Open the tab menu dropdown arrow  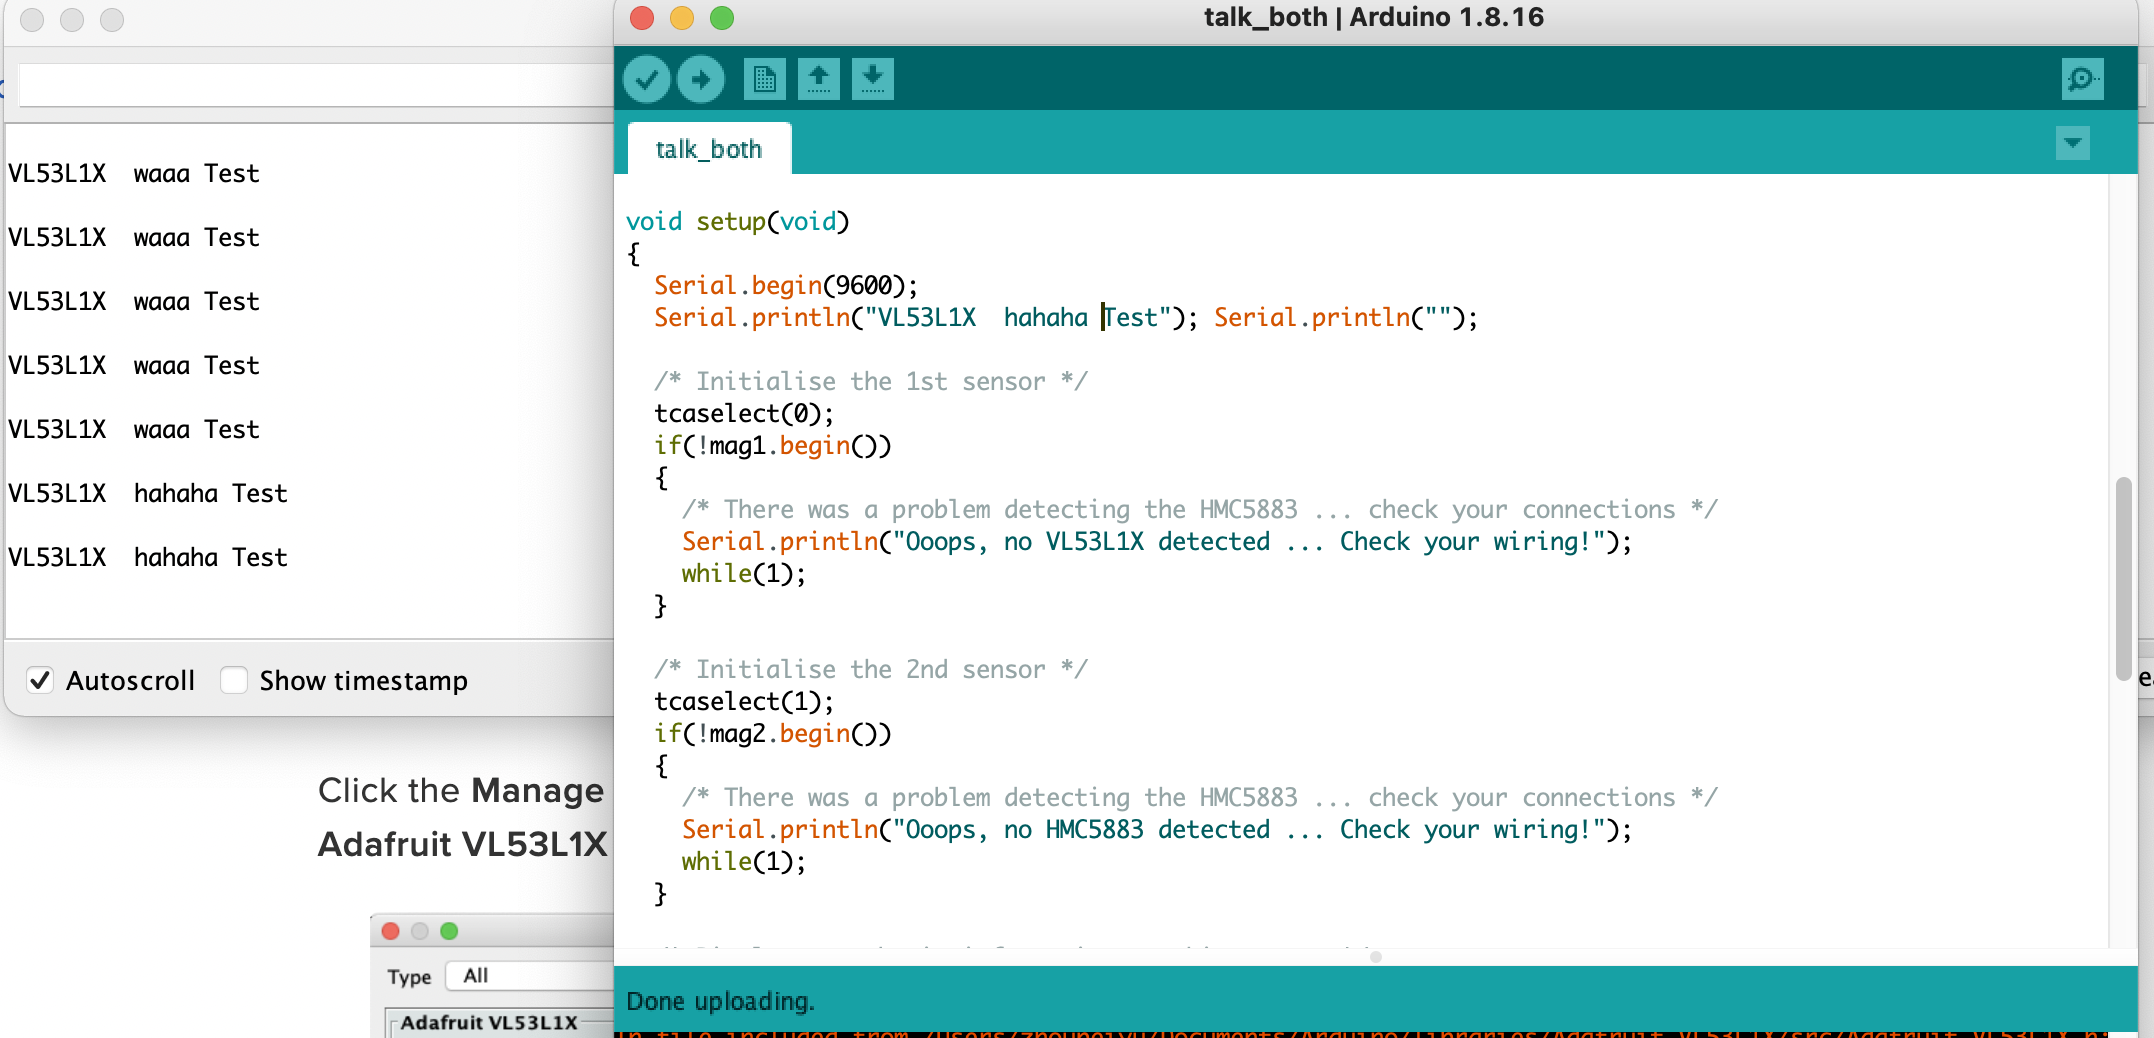point(2073,143)
